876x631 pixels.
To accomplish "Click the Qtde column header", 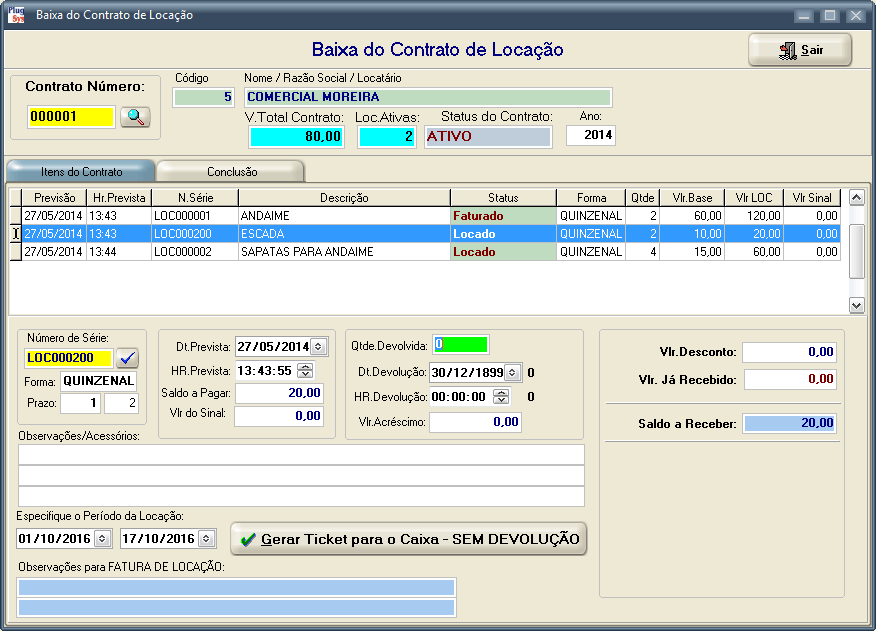I will [642, 198].
